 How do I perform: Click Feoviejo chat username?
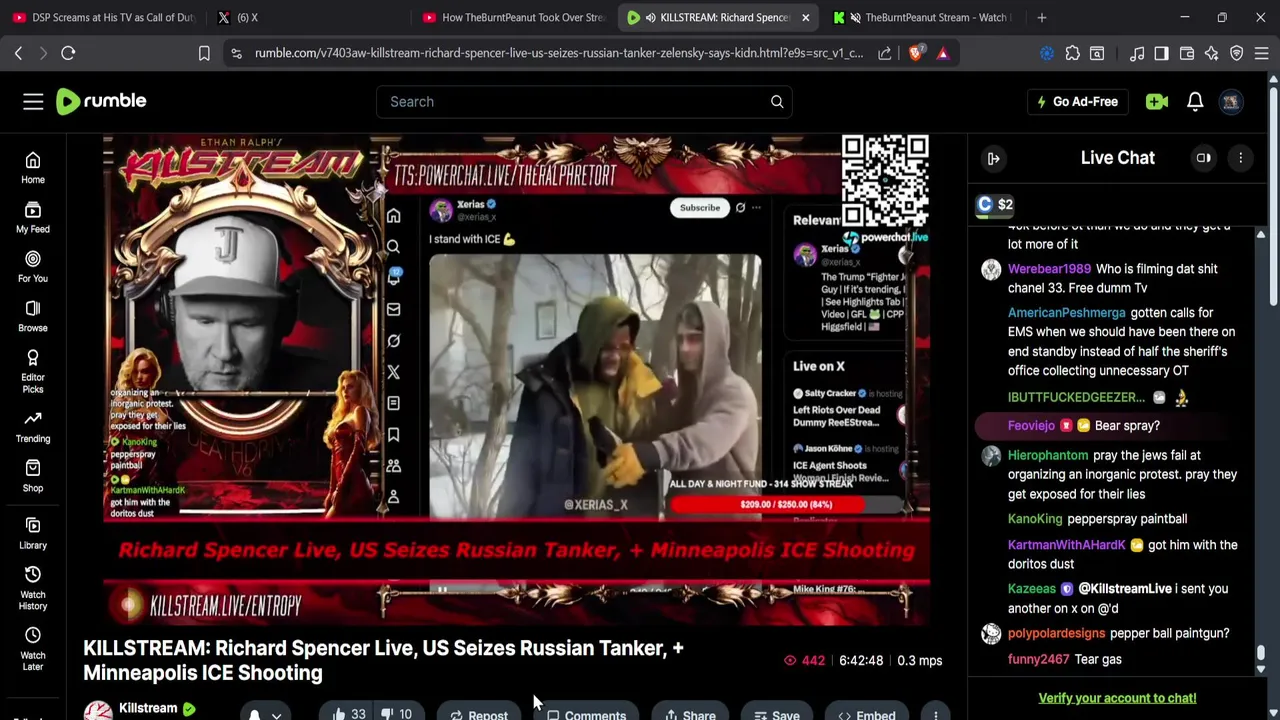point(1031,426)
